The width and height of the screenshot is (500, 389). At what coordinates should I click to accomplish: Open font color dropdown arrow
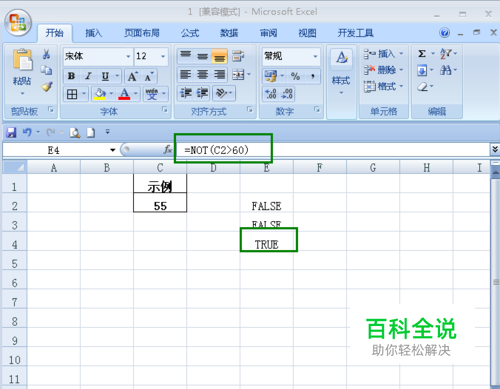[136, 94]
